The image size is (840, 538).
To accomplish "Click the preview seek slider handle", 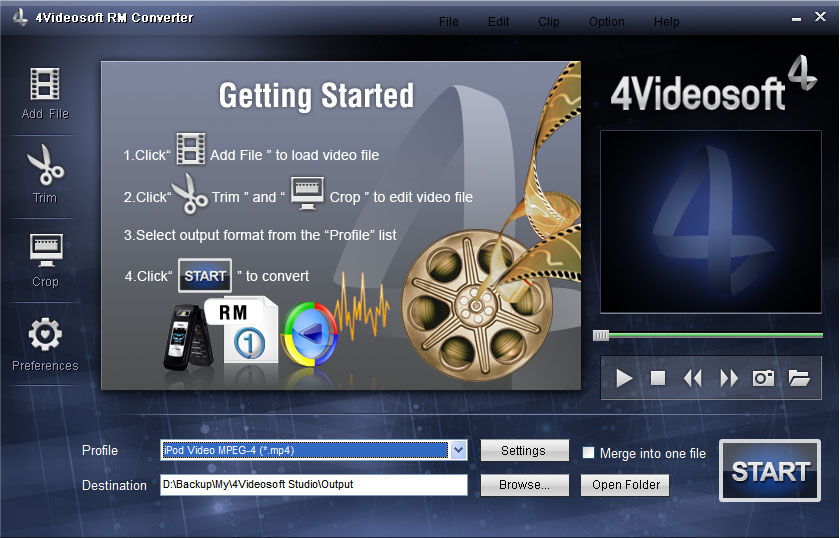I will 600,336.
